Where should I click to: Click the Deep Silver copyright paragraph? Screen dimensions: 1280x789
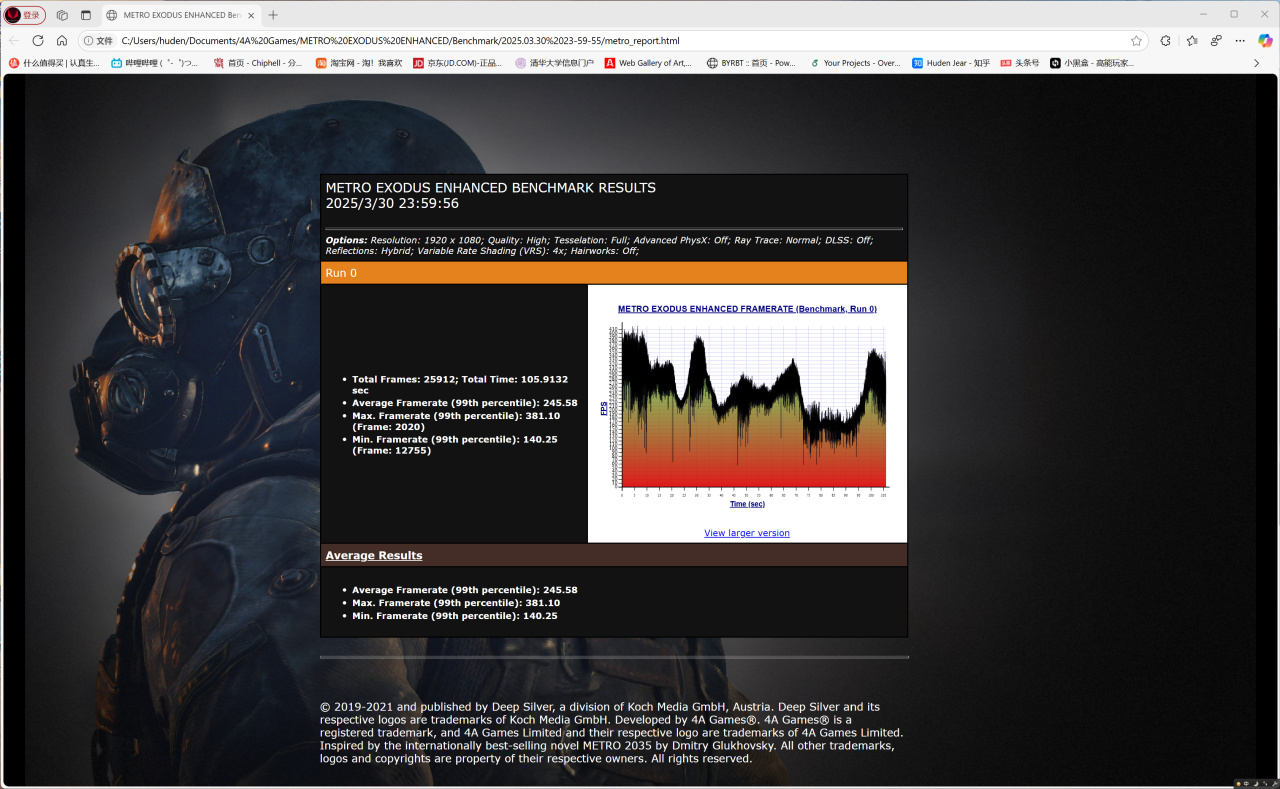pyautogui.click(x=612, y=732)
